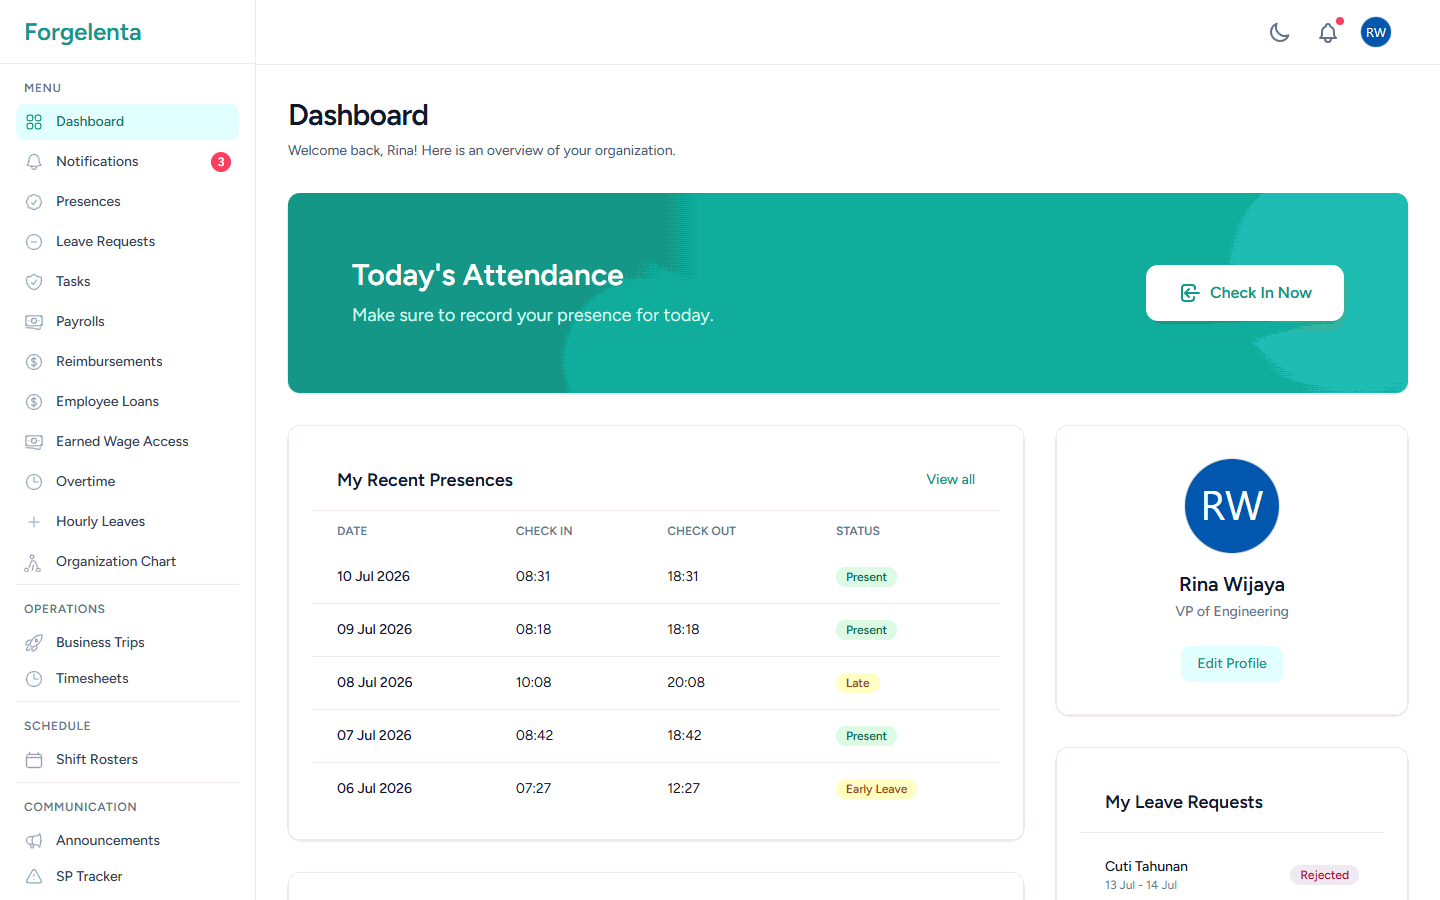The width and height of the screenshot is (1440, 900).
Task: Click the Earned Wage Access cash icon
Action: (34, 442)
